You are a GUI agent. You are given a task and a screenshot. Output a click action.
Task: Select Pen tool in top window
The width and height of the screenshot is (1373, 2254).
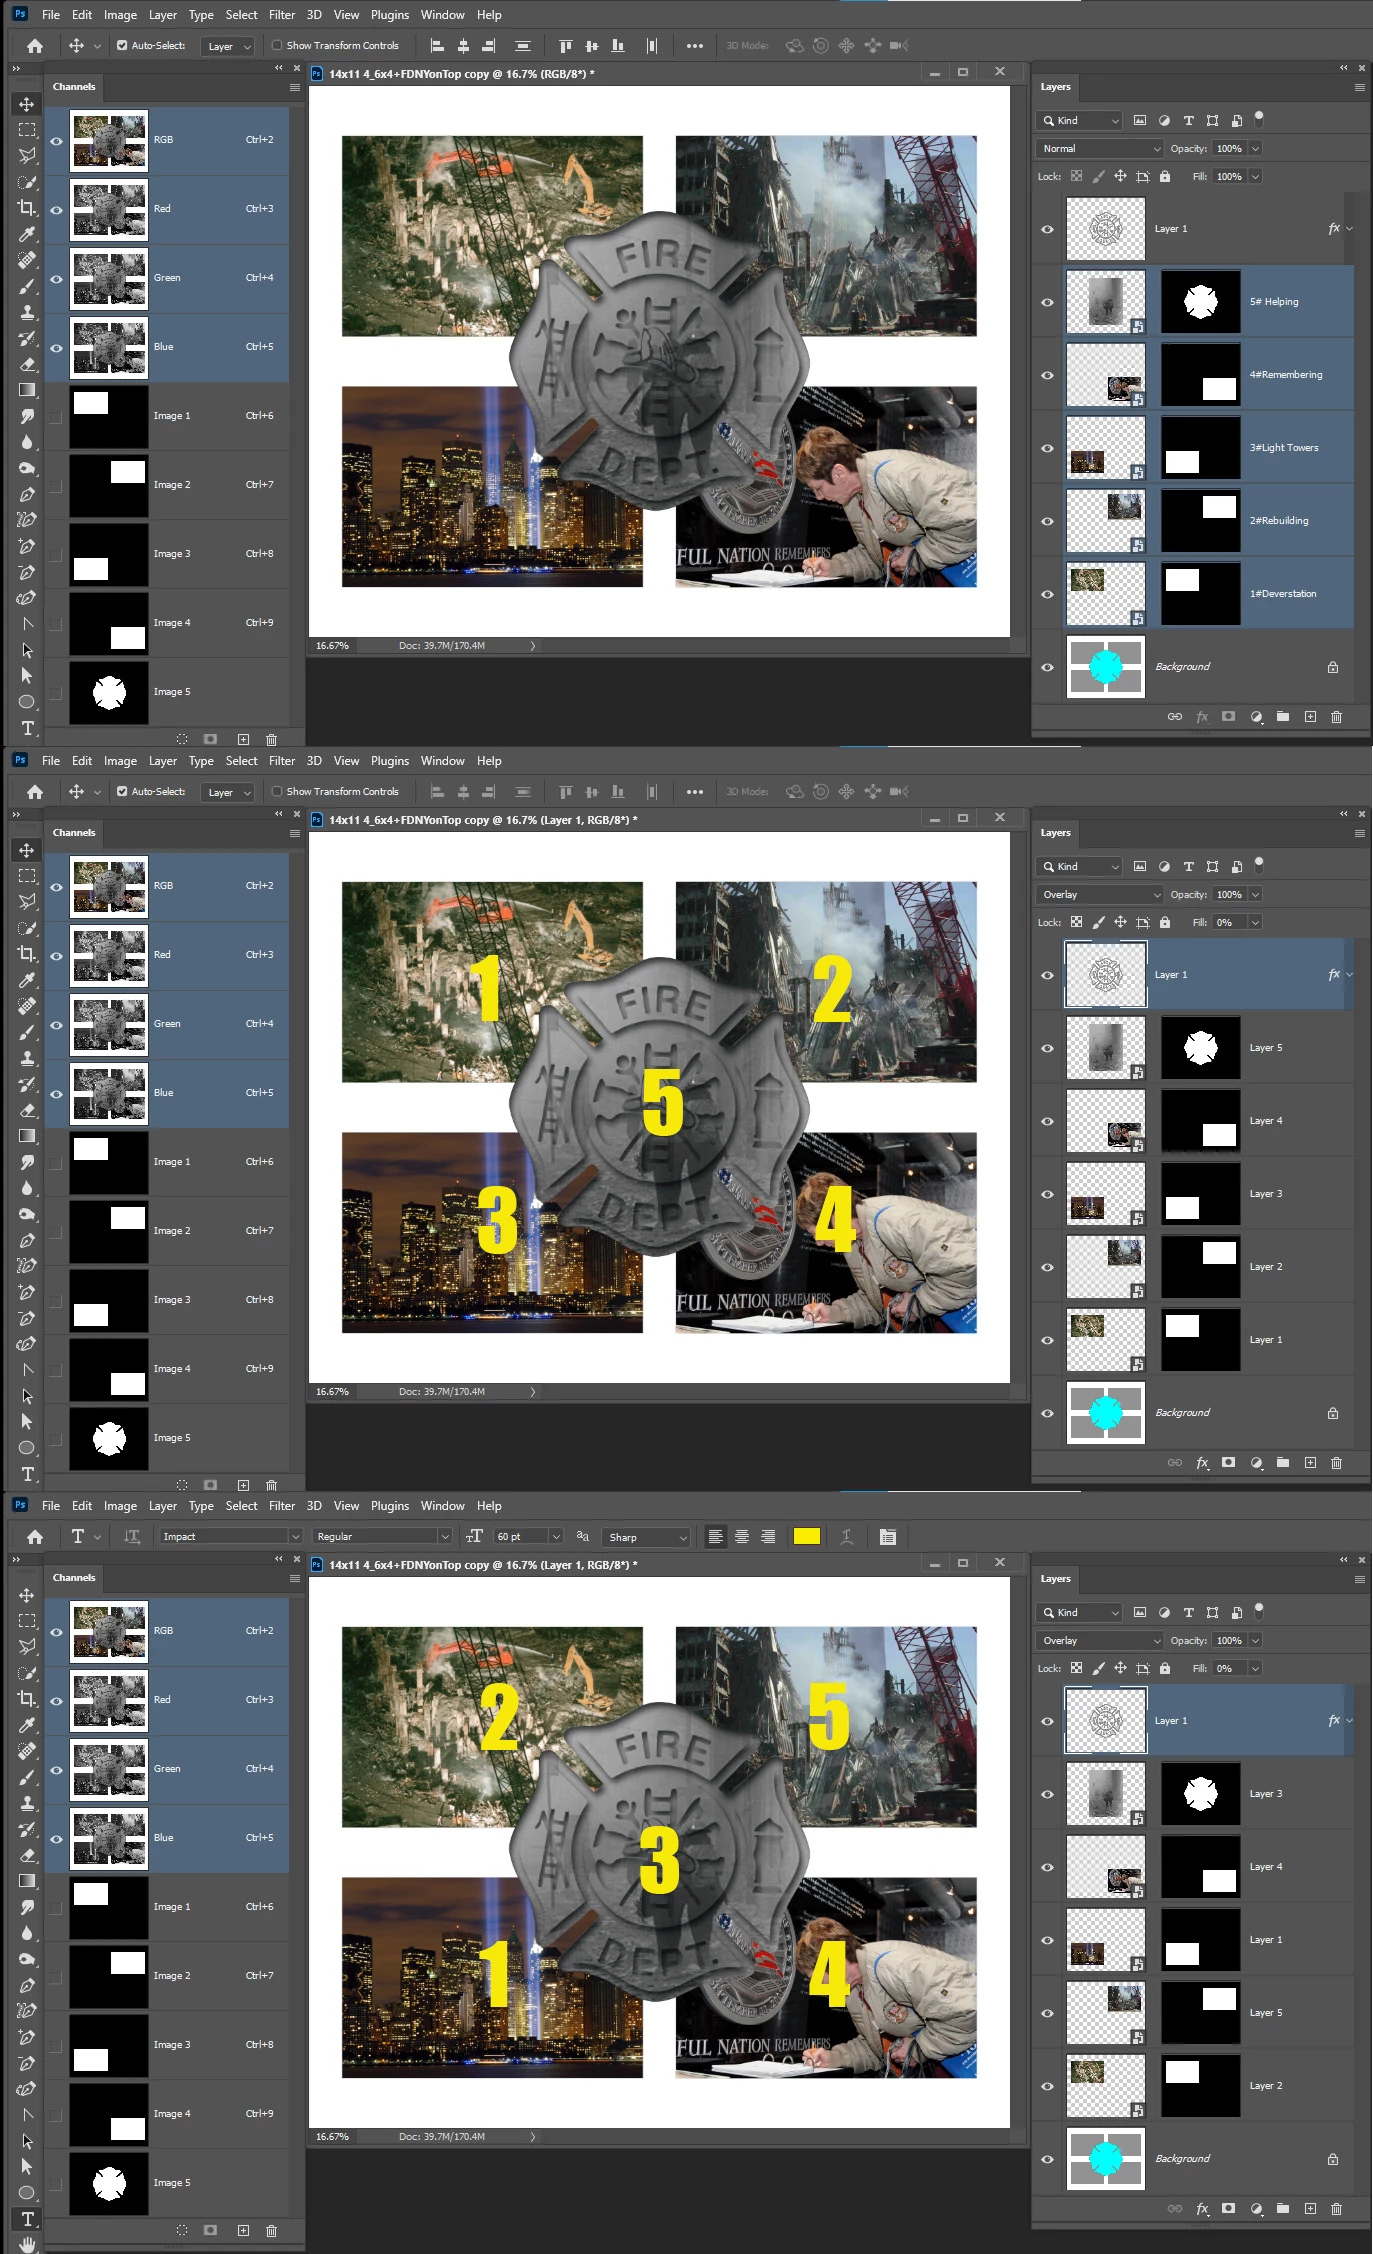[x=27, y=494]
